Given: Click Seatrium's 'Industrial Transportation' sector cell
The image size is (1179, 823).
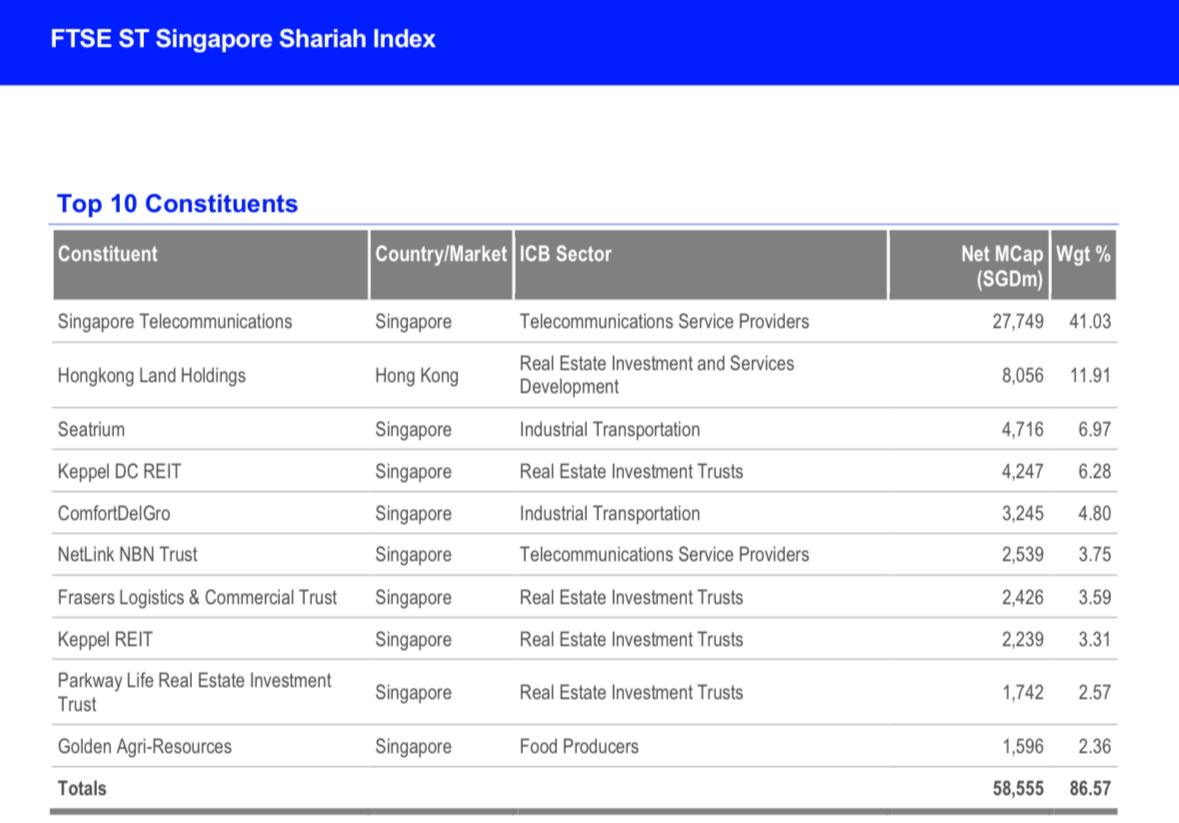Looking at the screenshot, I should point(610,430).
